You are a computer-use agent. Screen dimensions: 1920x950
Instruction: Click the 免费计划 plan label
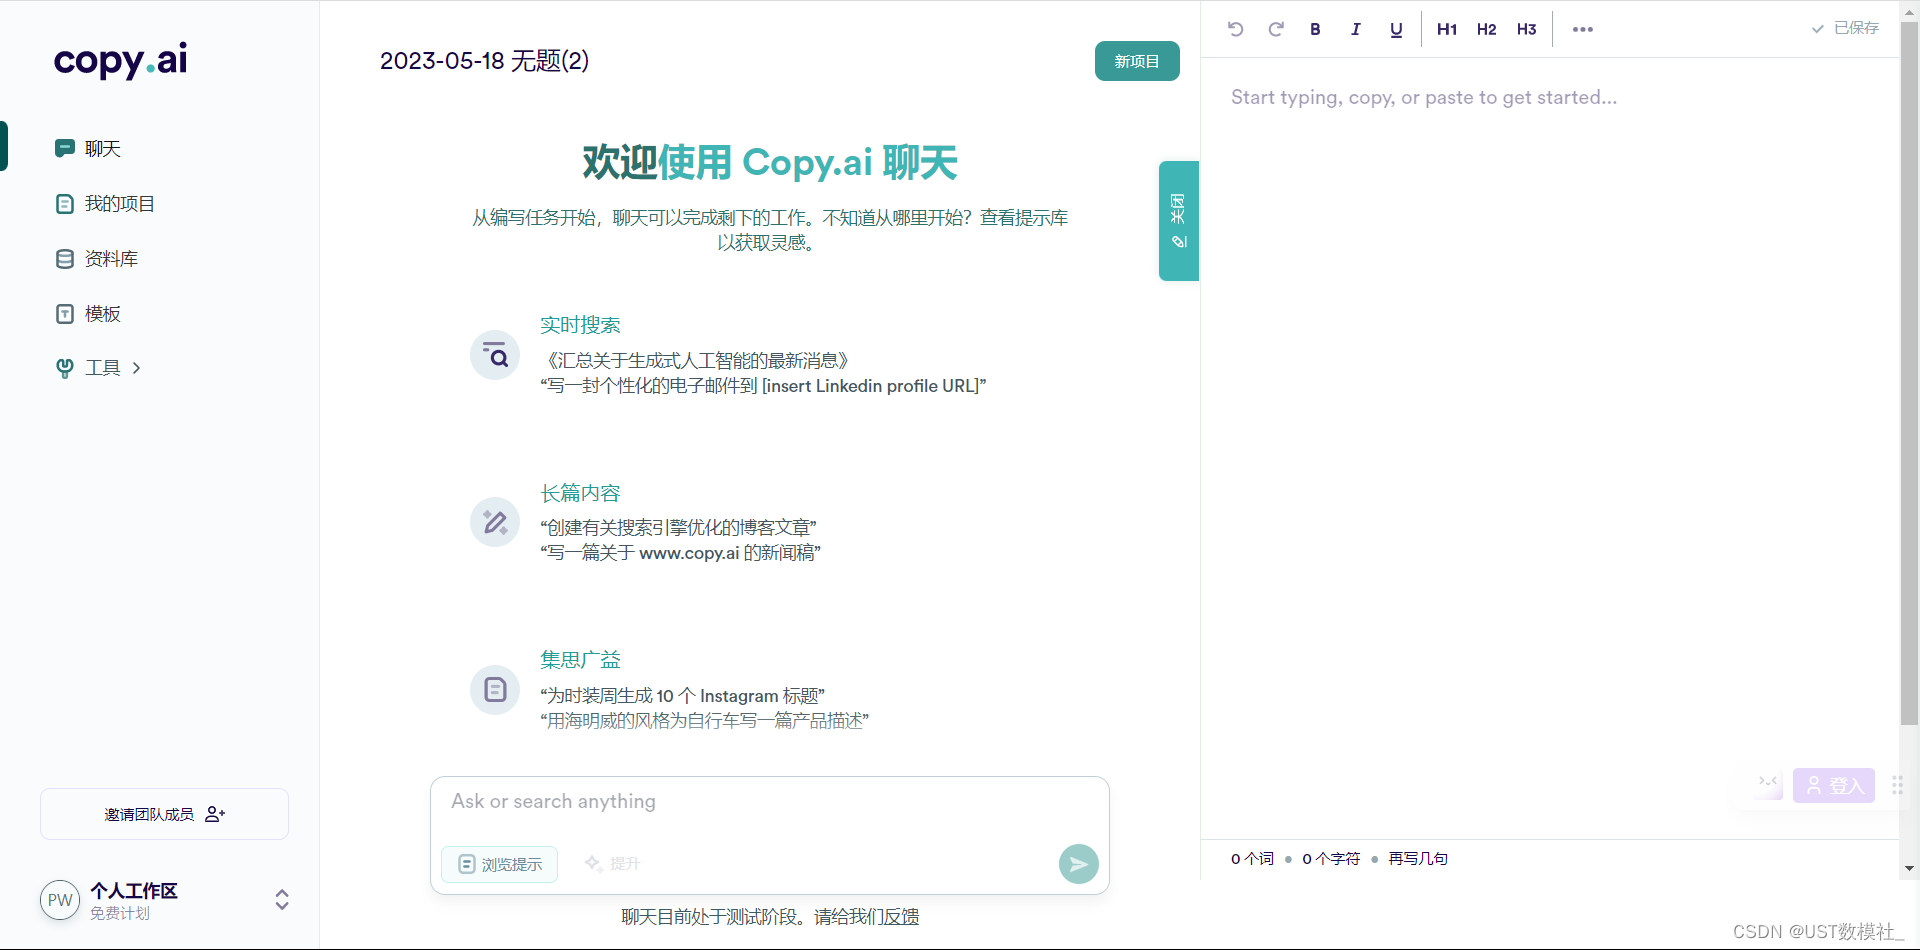click(x=120, y=913)
